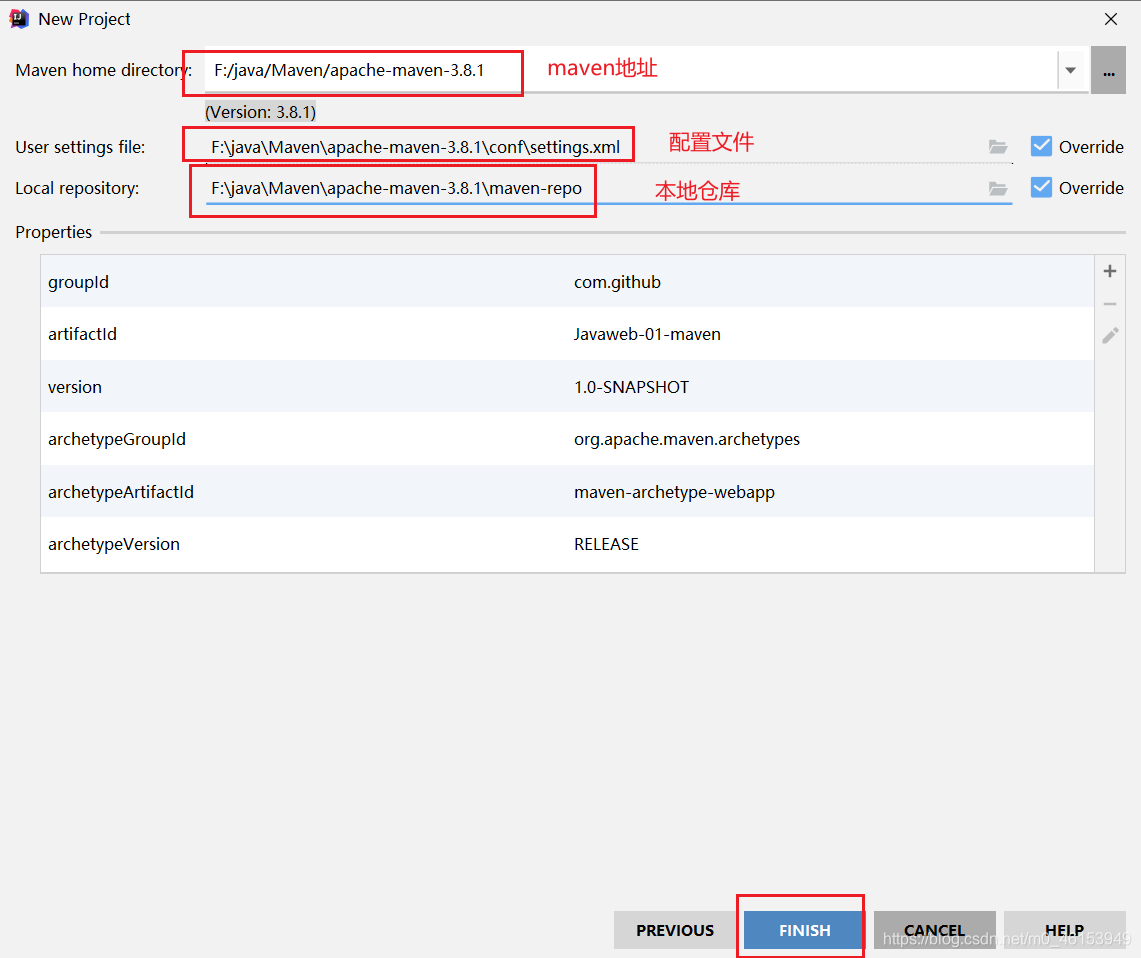Click the Properties section label
Viewport: 1141px width, 958px height.
pyautogui.click(x=54, y=232)
